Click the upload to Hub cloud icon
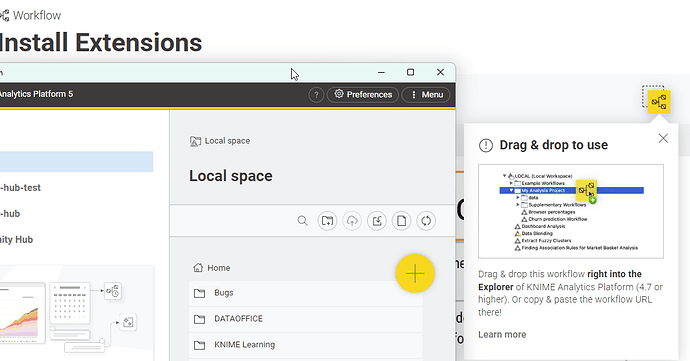The height and width of the screenshot is (361, 690). (x=352, y=221)
